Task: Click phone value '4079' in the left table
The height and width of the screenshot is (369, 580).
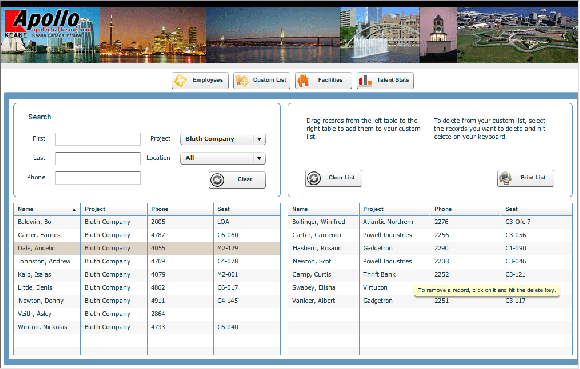Action: [158, 275]
